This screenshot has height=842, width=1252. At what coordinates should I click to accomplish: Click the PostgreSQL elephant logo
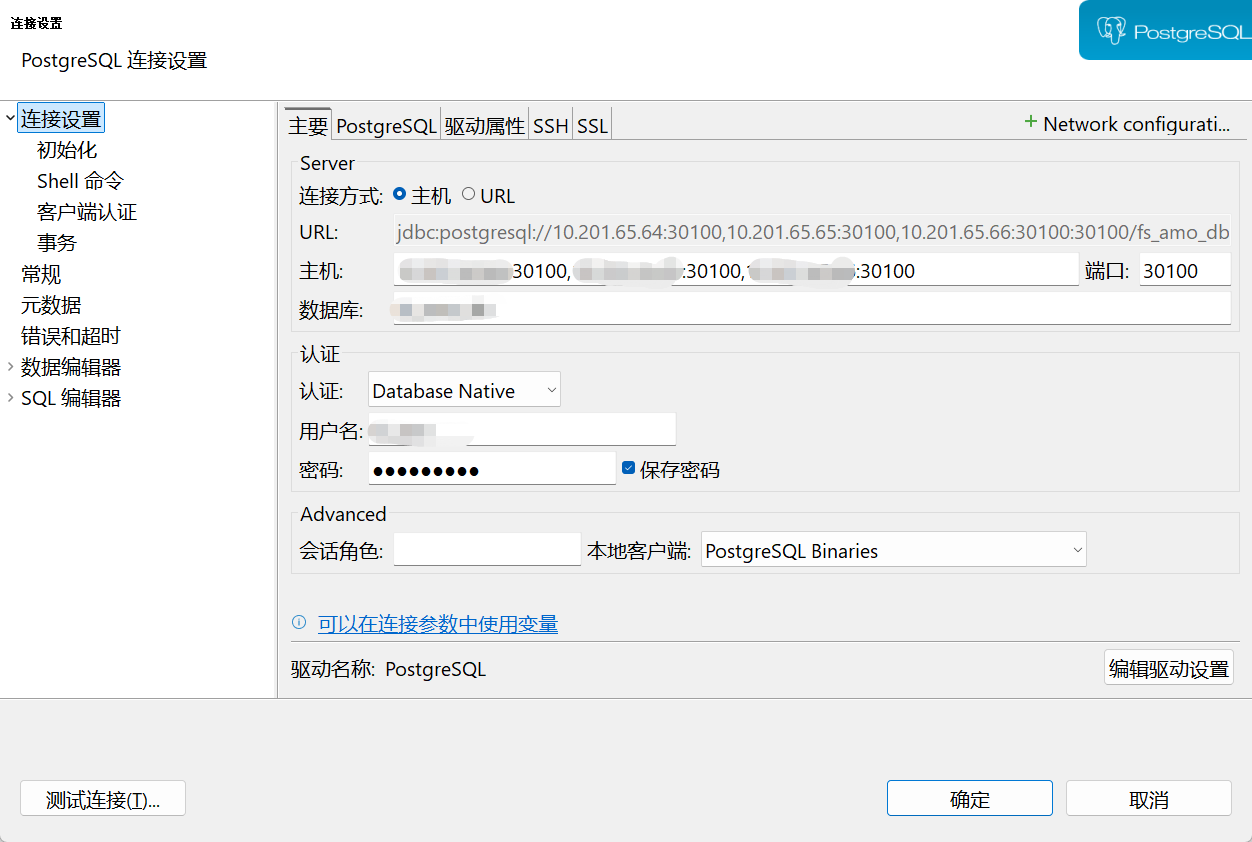(1111, 31)
